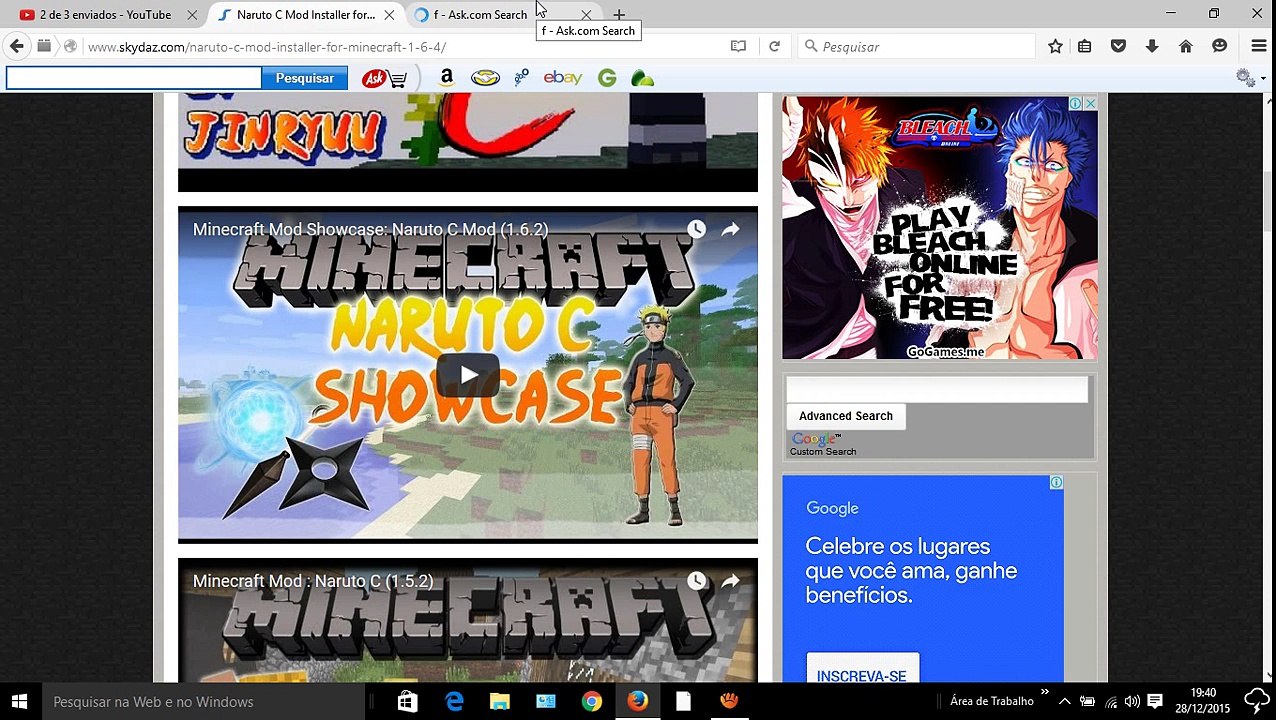Click the Google Custom Search input field
1276x720 pixels.
pyautogui.click(x=937, y=389)
